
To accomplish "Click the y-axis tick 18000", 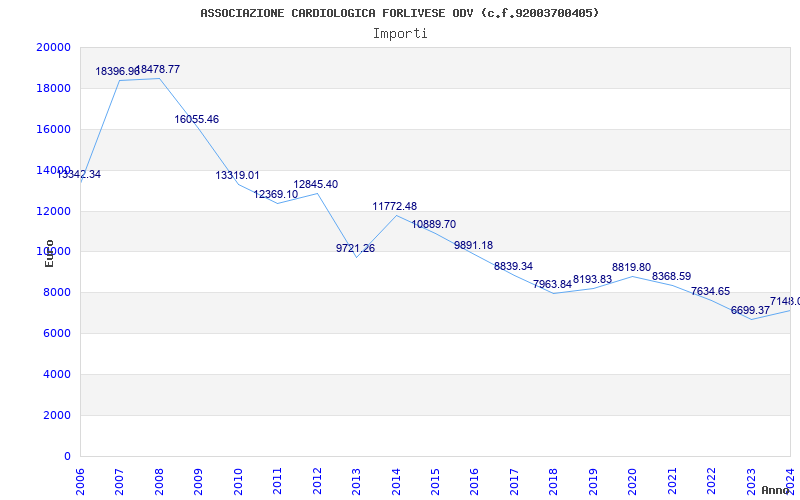I will pos(53,88).
